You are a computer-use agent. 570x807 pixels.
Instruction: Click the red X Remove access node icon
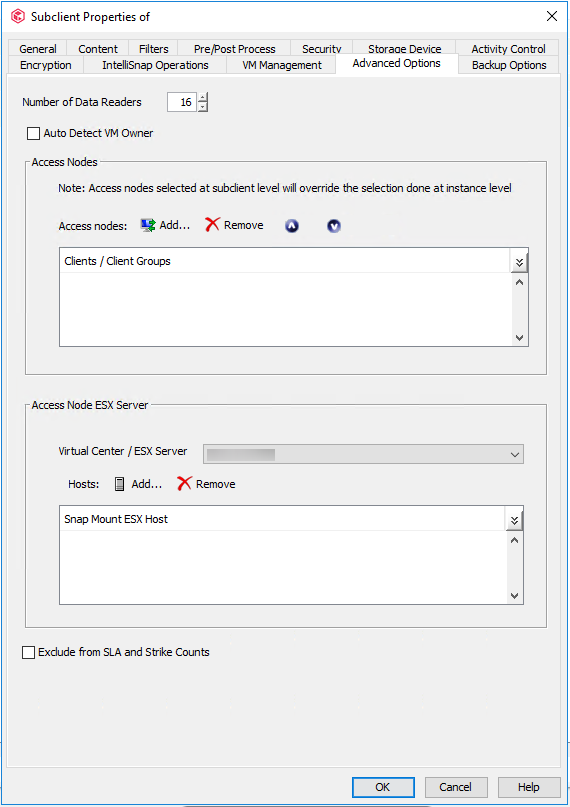click(x=212, y=225)
